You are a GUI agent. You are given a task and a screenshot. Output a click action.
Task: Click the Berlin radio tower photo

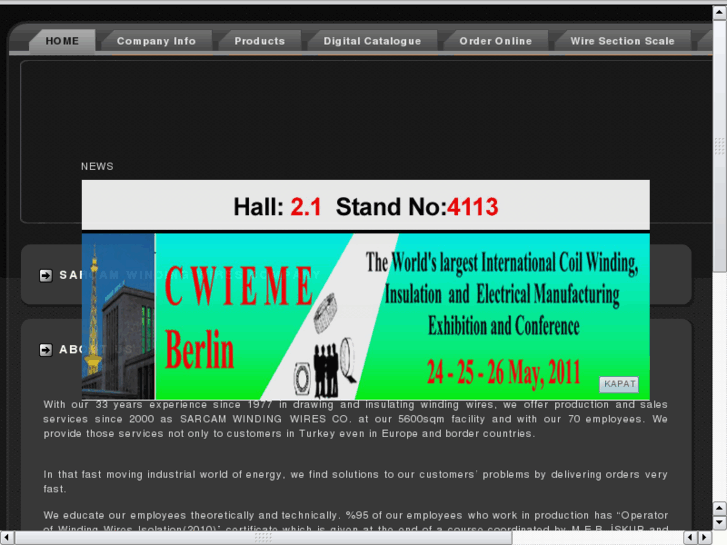[118, 316]
